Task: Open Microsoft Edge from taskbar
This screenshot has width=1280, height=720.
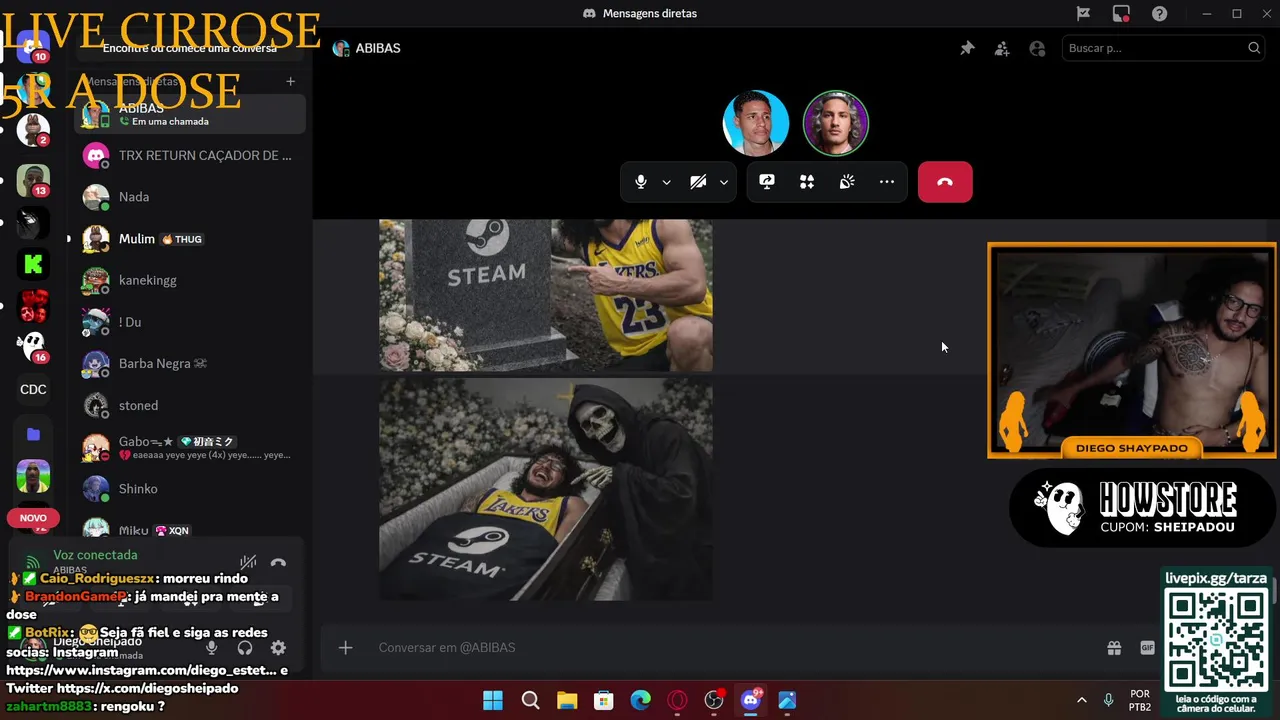Action: (x=641, y=700)
